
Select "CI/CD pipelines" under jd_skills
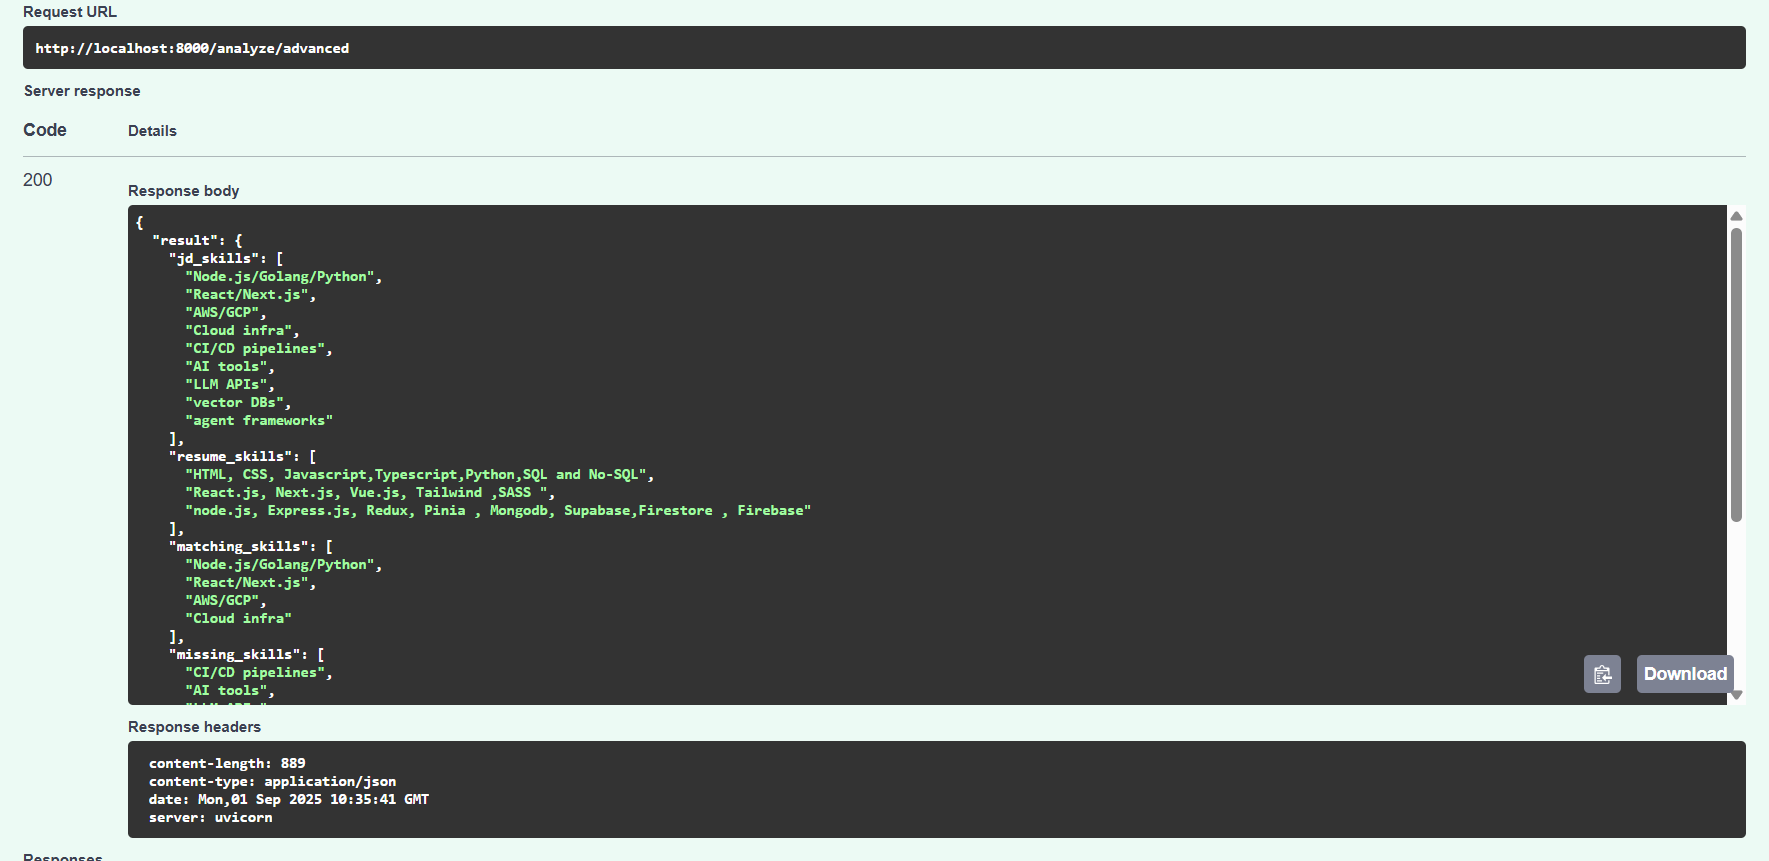tap(255, 348)
